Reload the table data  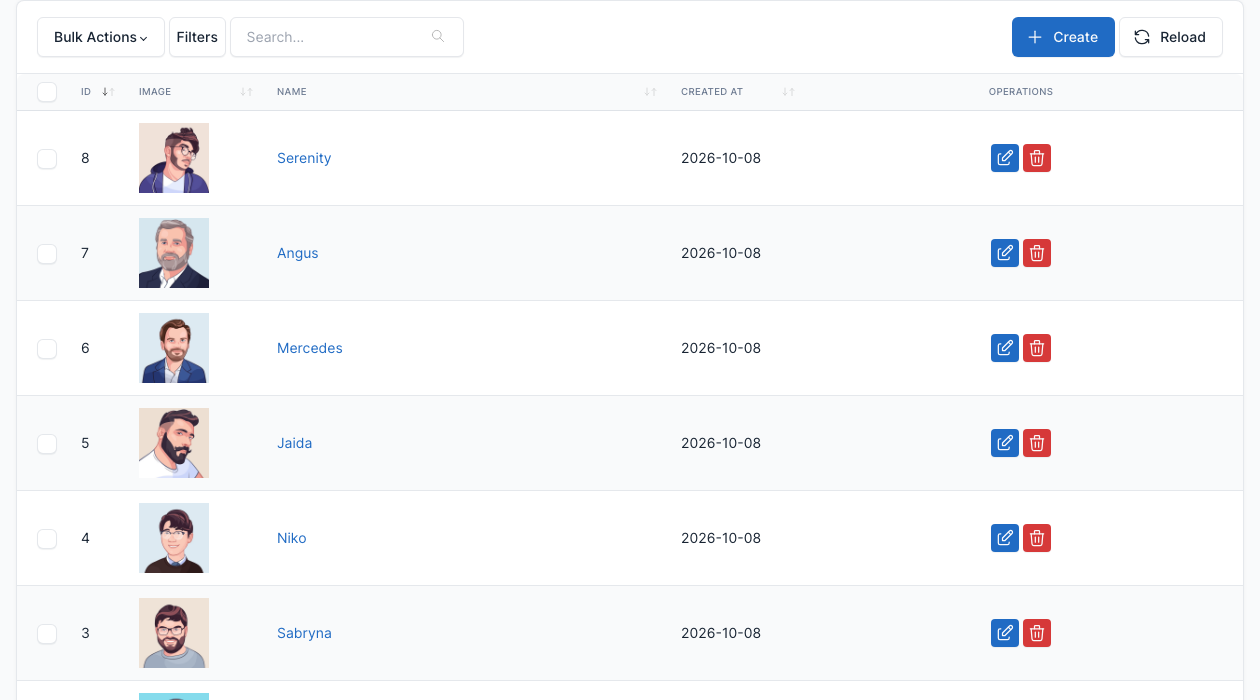(x=1171, y=37)
